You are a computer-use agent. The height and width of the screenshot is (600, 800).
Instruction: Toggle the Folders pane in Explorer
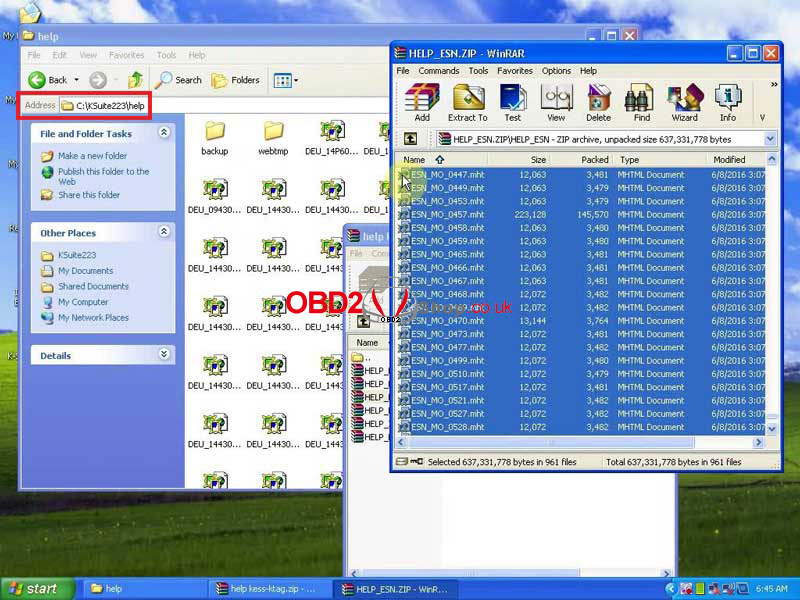point(235,80)
